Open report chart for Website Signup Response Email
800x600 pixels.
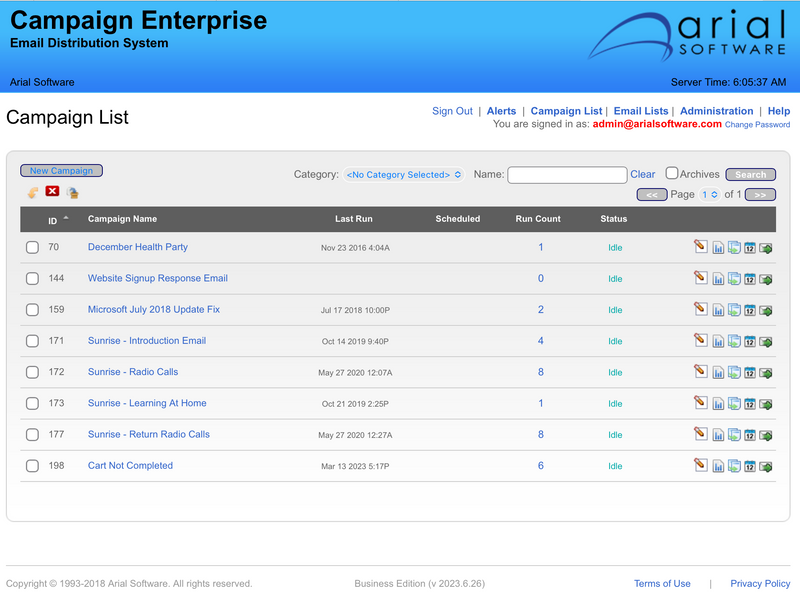coord(718,280)
